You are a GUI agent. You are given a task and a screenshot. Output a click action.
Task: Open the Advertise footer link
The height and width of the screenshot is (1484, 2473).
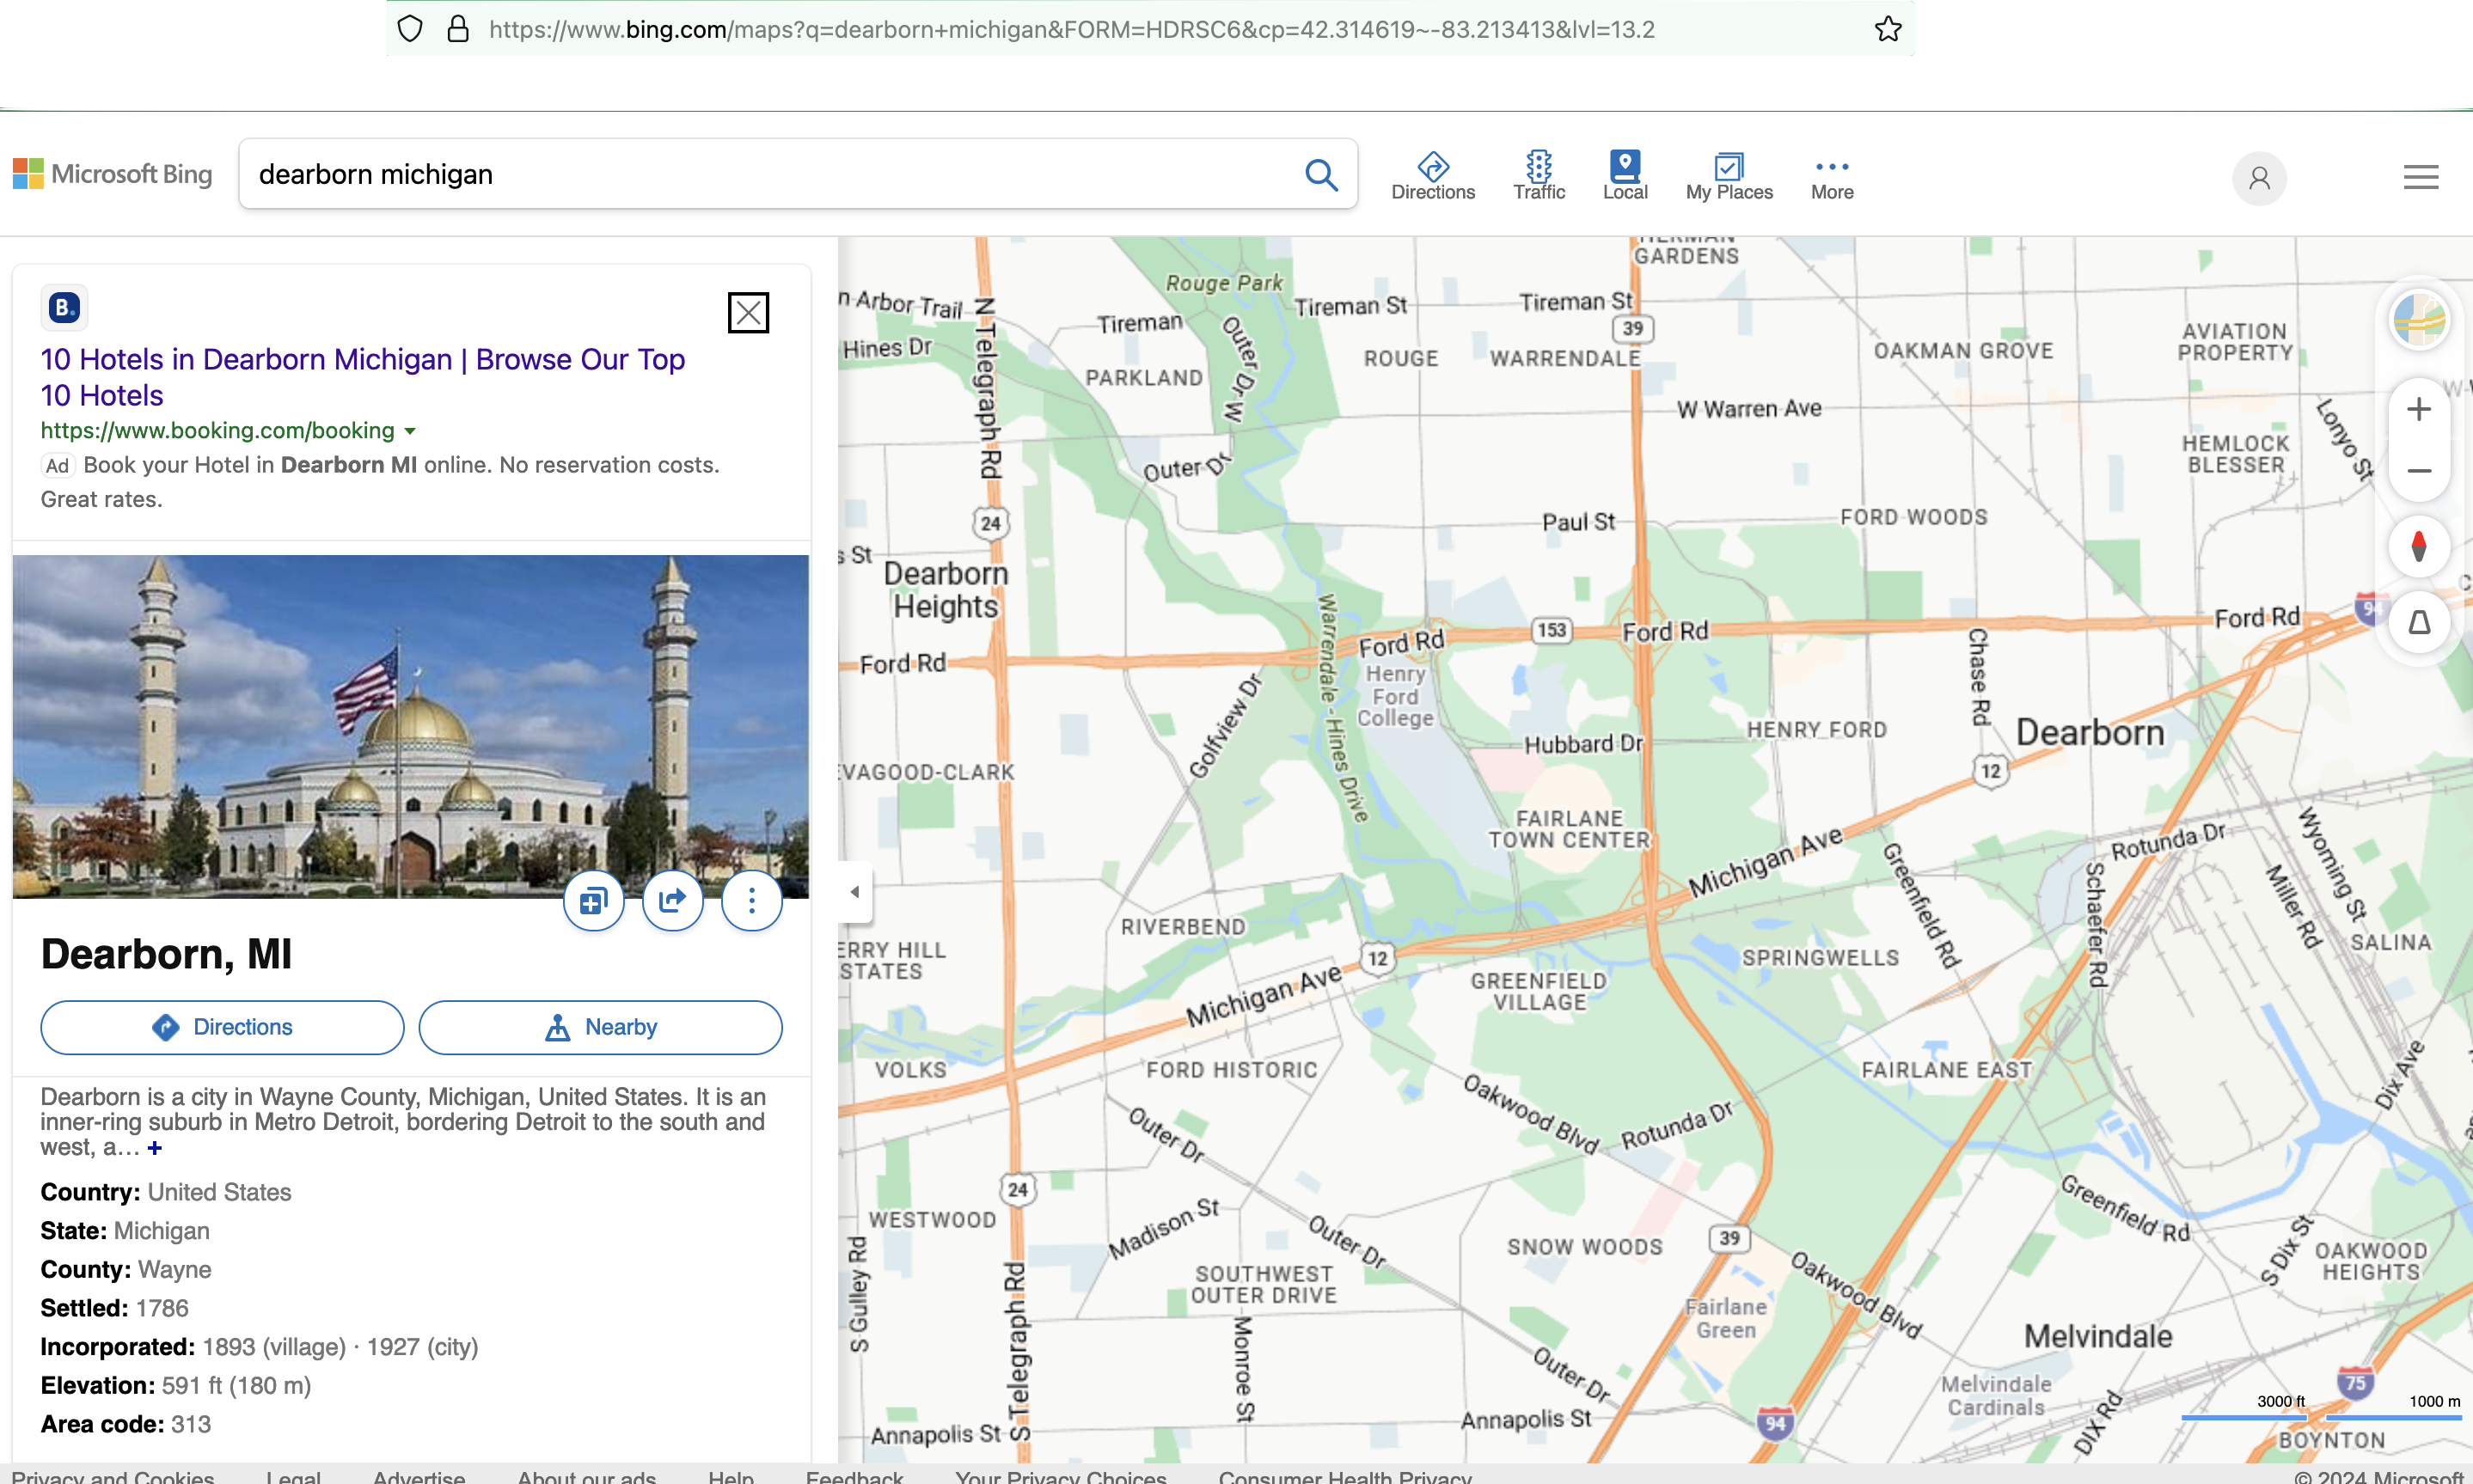[419, 1476]
